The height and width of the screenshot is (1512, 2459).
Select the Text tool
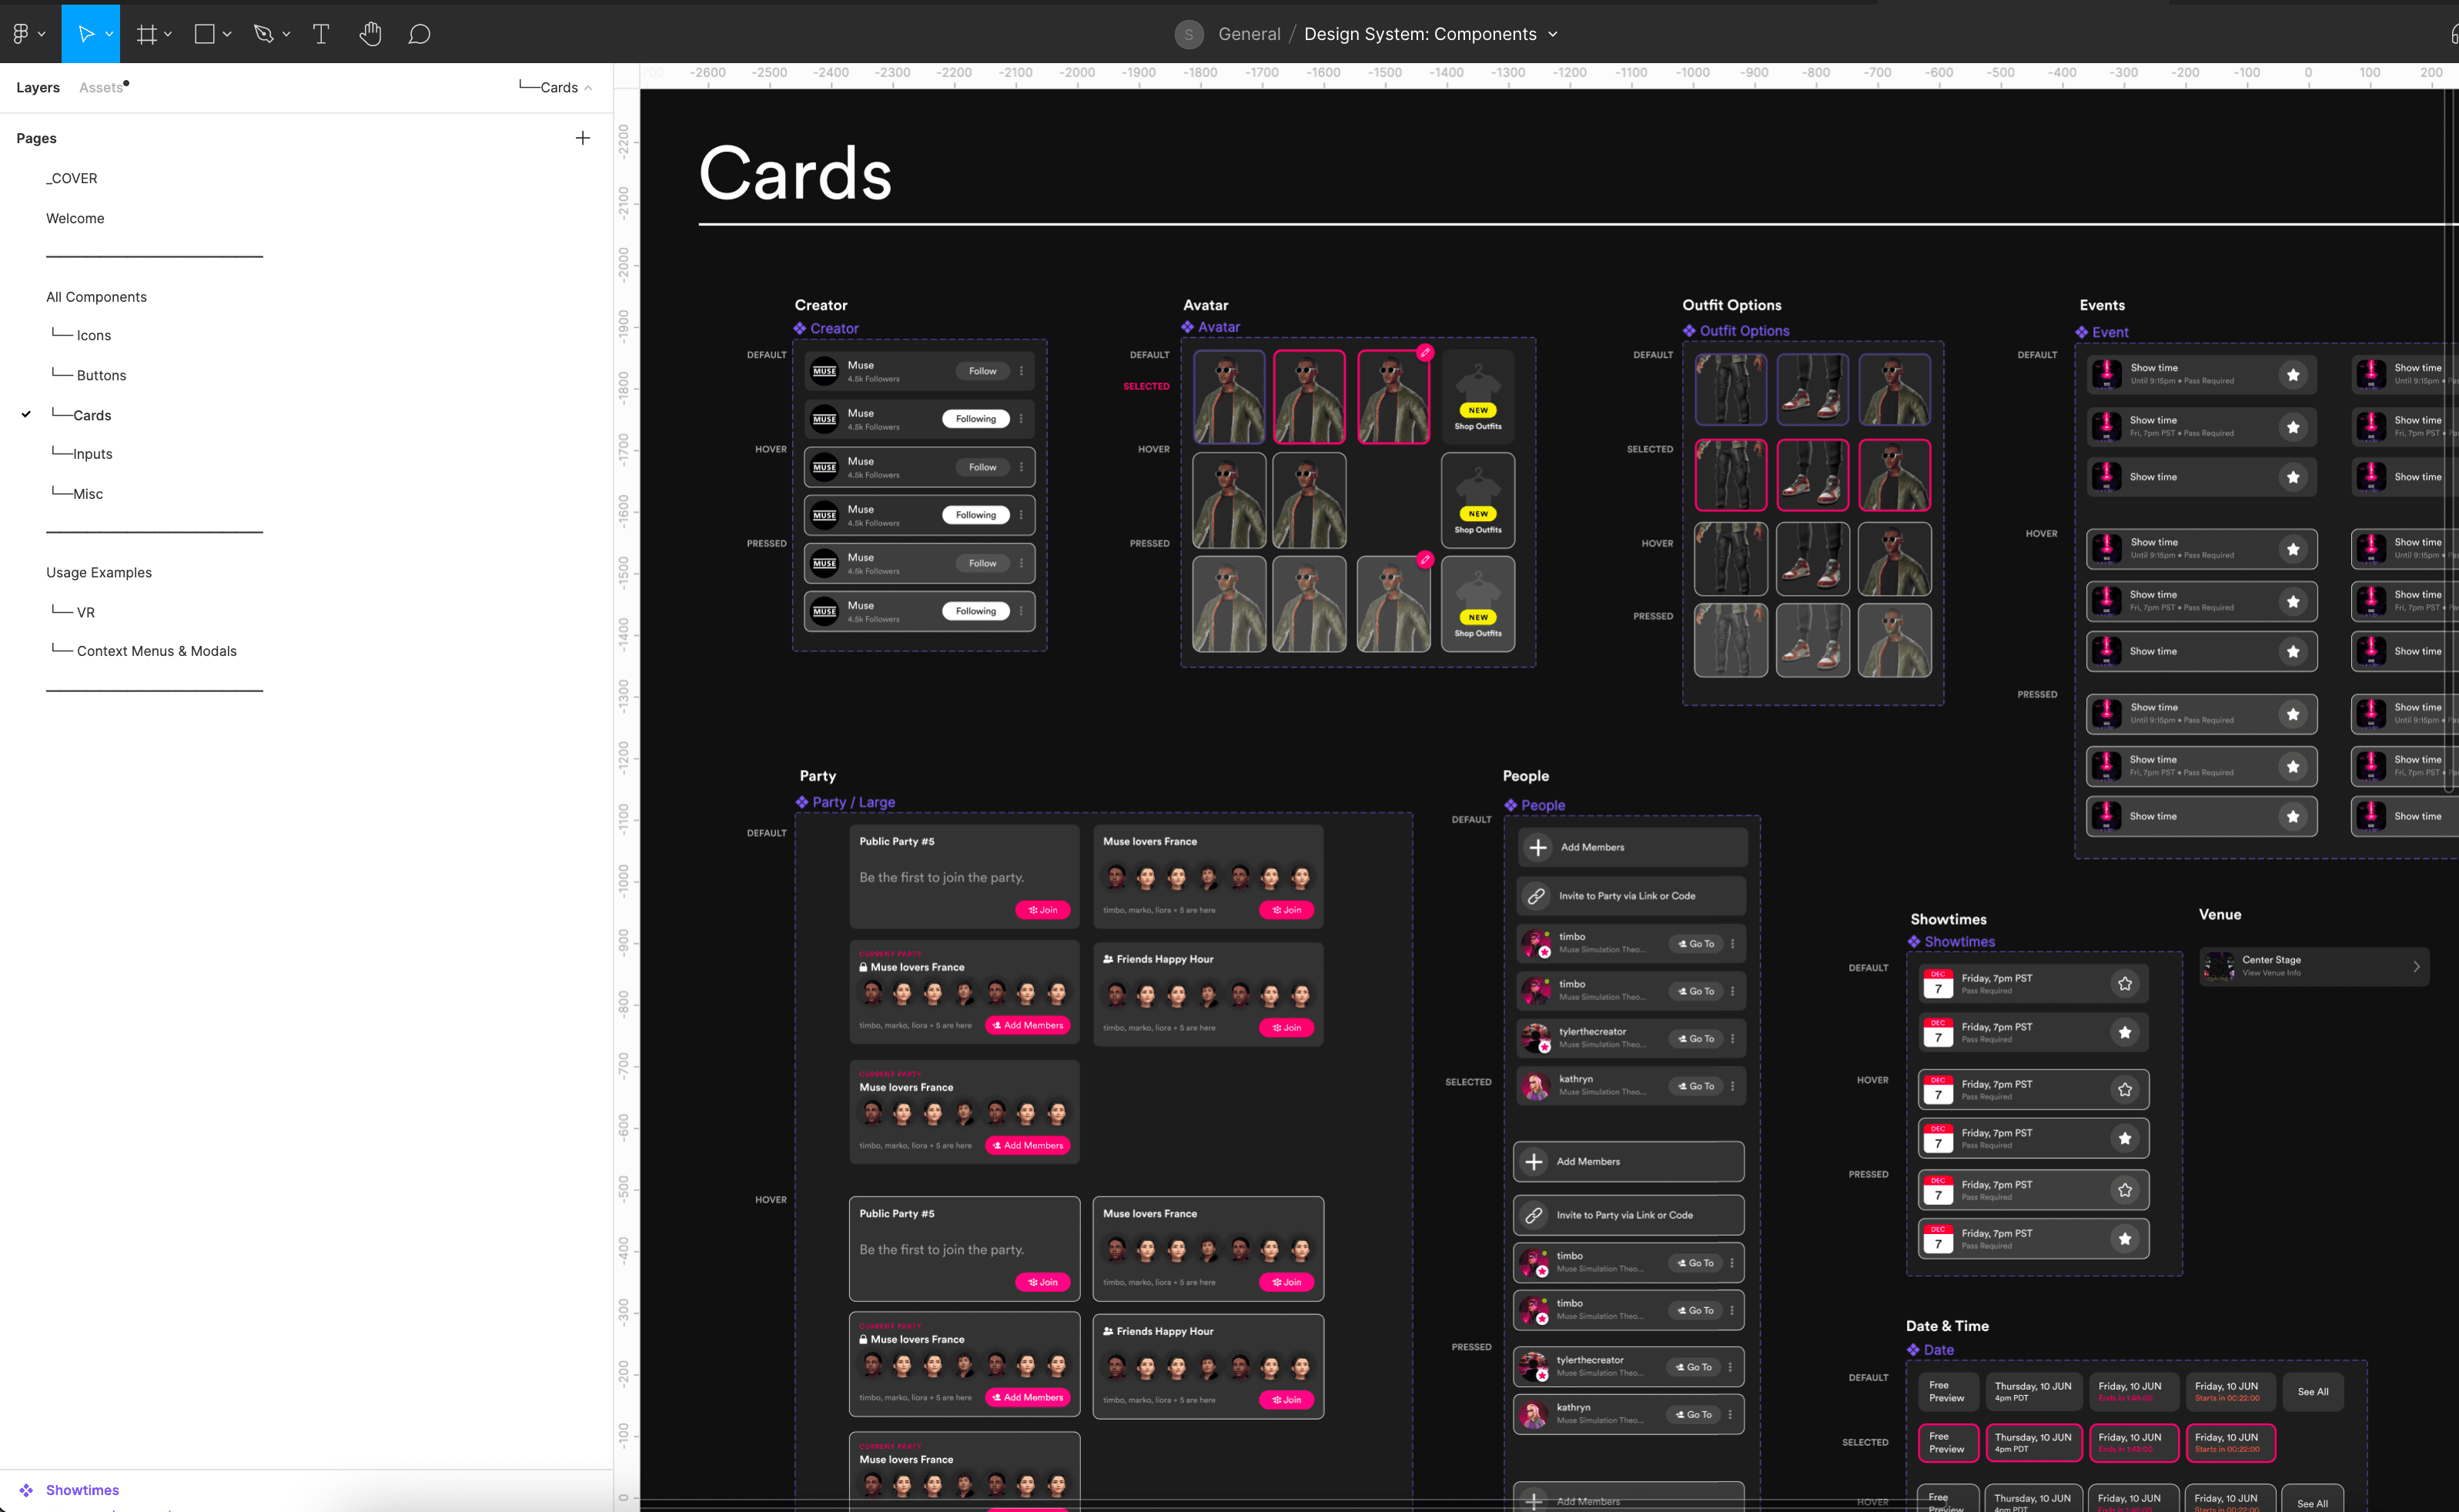321,33
